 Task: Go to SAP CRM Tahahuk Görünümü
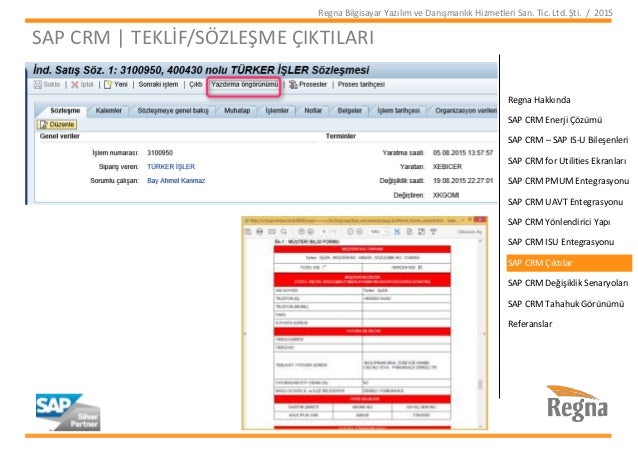coord(566,304)
